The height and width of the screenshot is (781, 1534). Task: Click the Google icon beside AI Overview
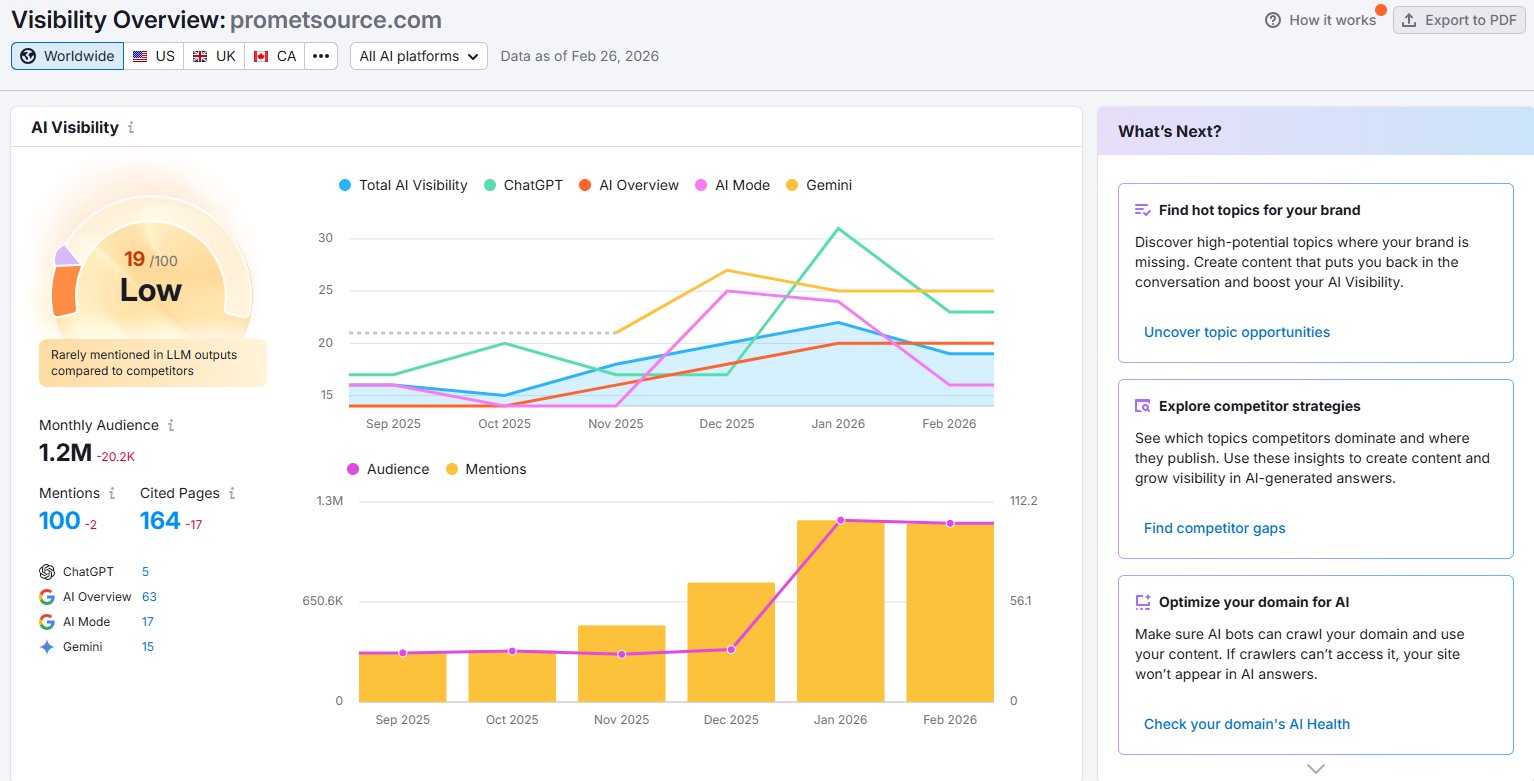coord(47,597)
